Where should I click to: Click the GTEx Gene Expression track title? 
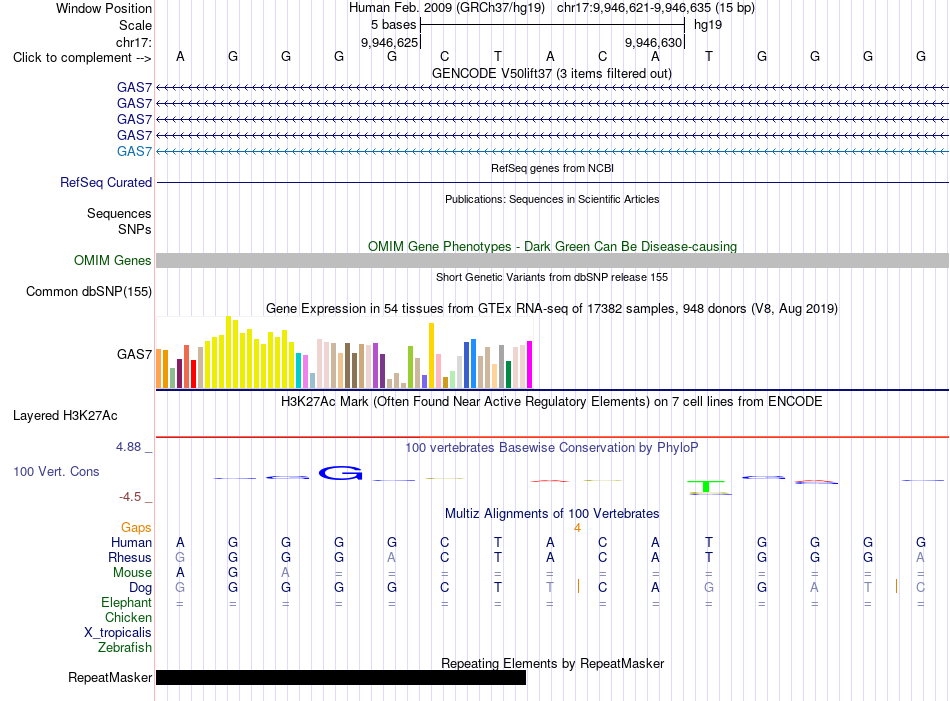pyautogui.click(x=552, y=309)
